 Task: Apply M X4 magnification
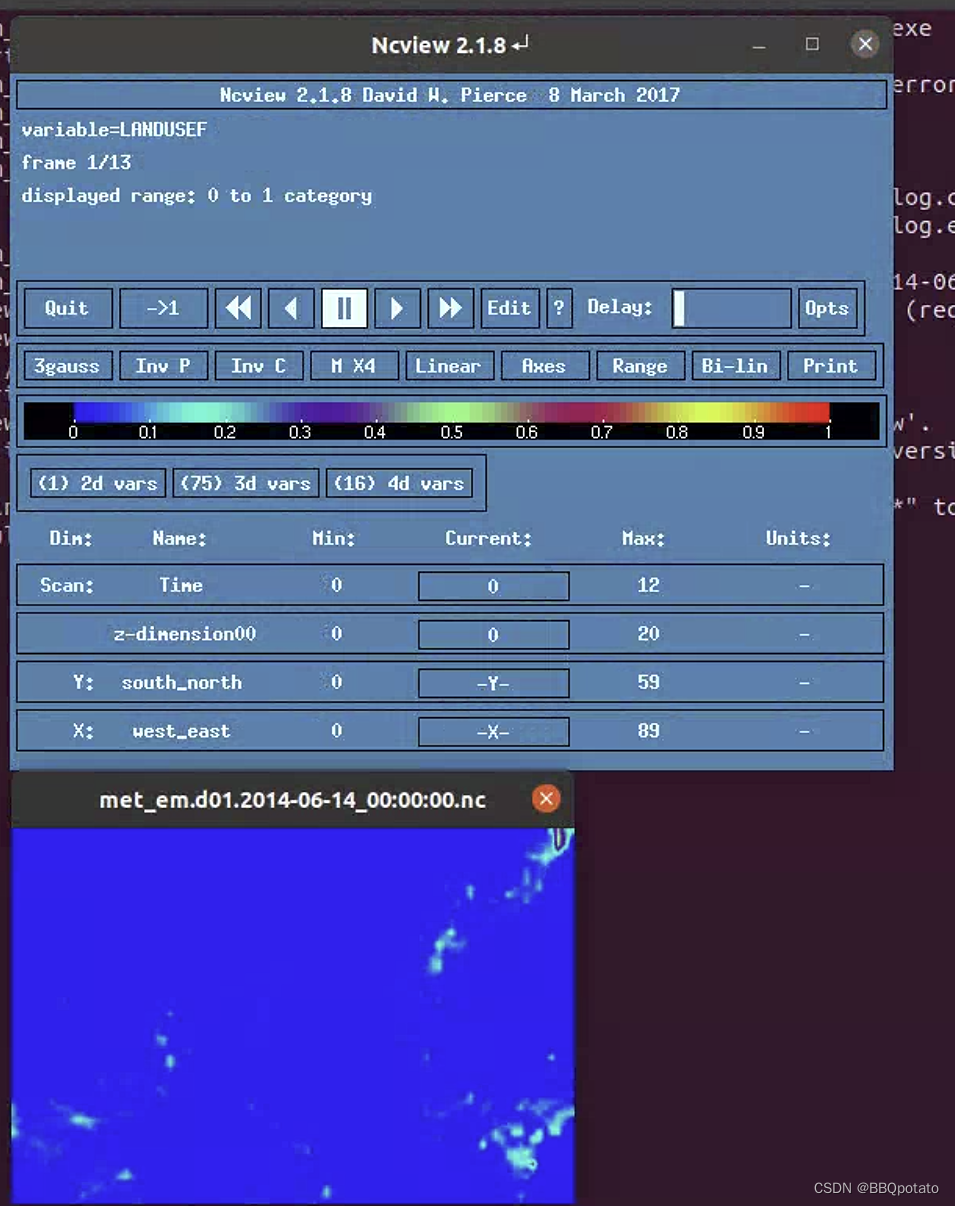click(x=354, y=366)
